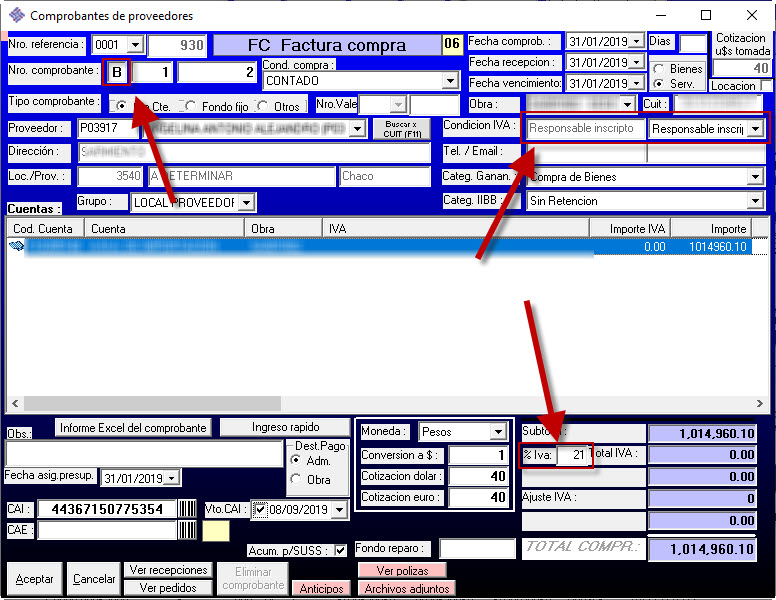The image size is (776, 600).
Task: Click the barcode icon next to CAI field
Action: pyautogui.click(x=188, y=509)
